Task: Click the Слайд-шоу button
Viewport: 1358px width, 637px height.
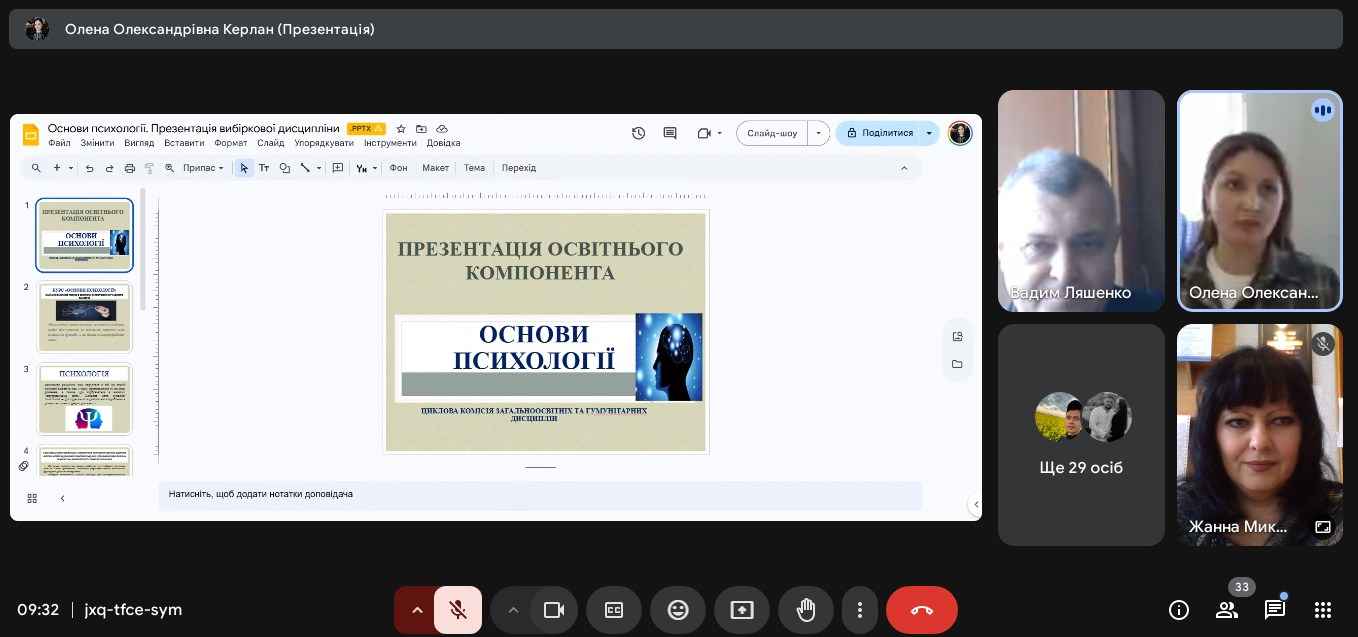Action: (x=772, y=133)
